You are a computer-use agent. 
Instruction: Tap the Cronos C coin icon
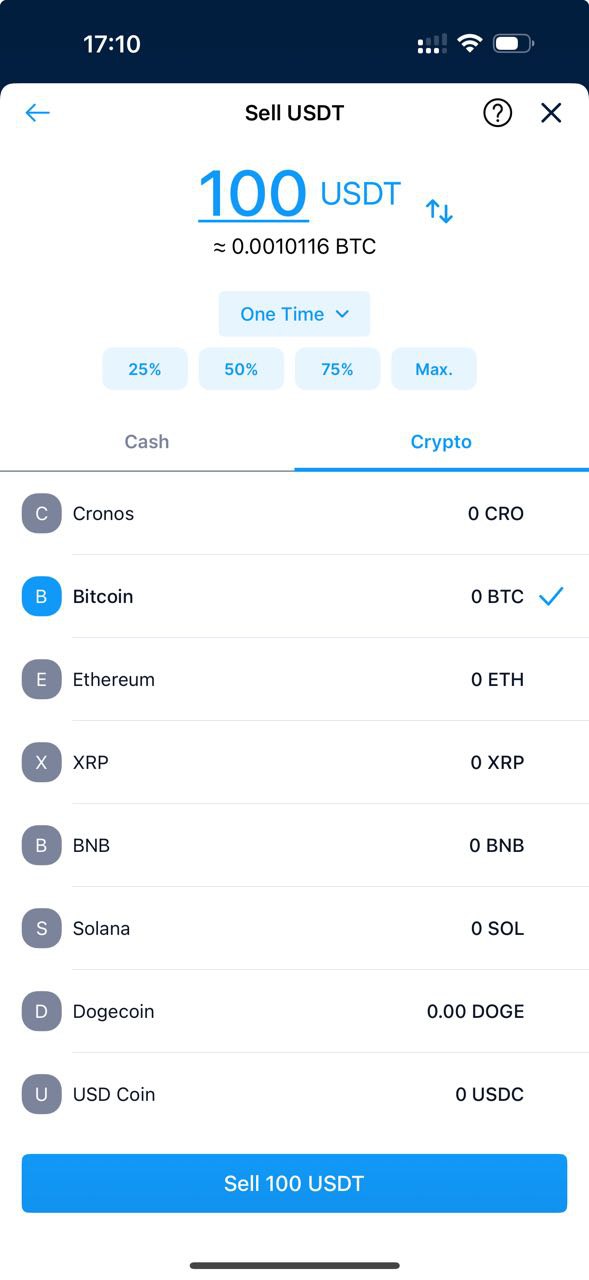point(41,514)
